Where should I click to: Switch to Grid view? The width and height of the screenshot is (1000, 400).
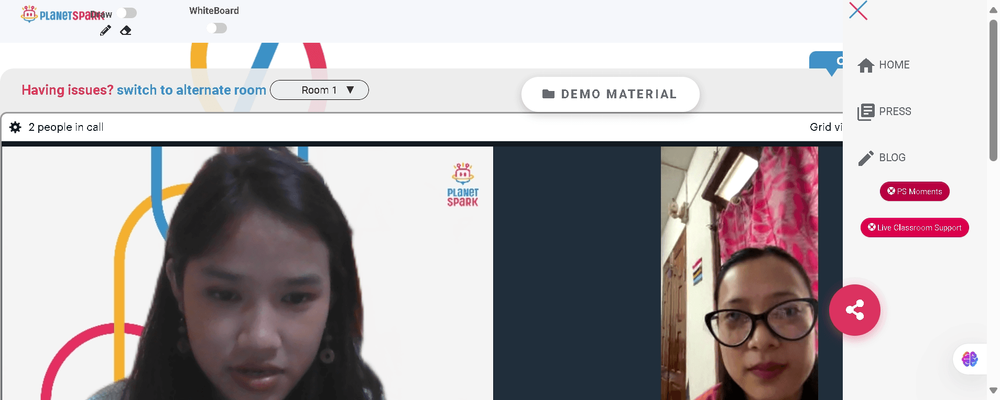[826, 127]
